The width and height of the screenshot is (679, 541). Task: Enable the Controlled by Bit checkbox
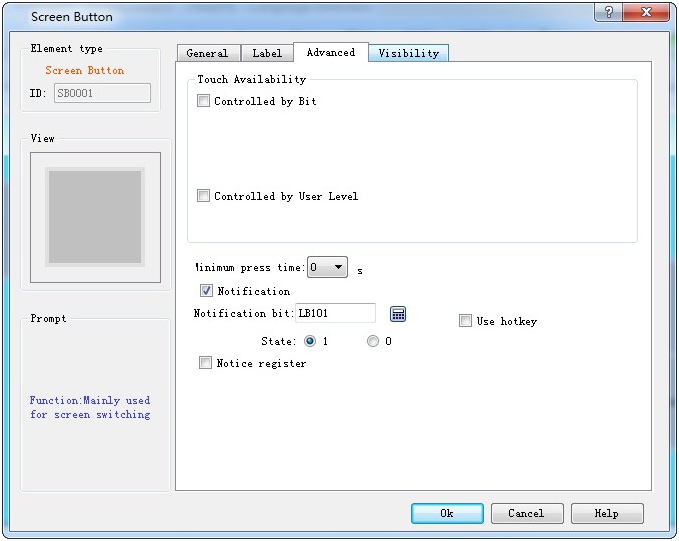pos(204,101)
